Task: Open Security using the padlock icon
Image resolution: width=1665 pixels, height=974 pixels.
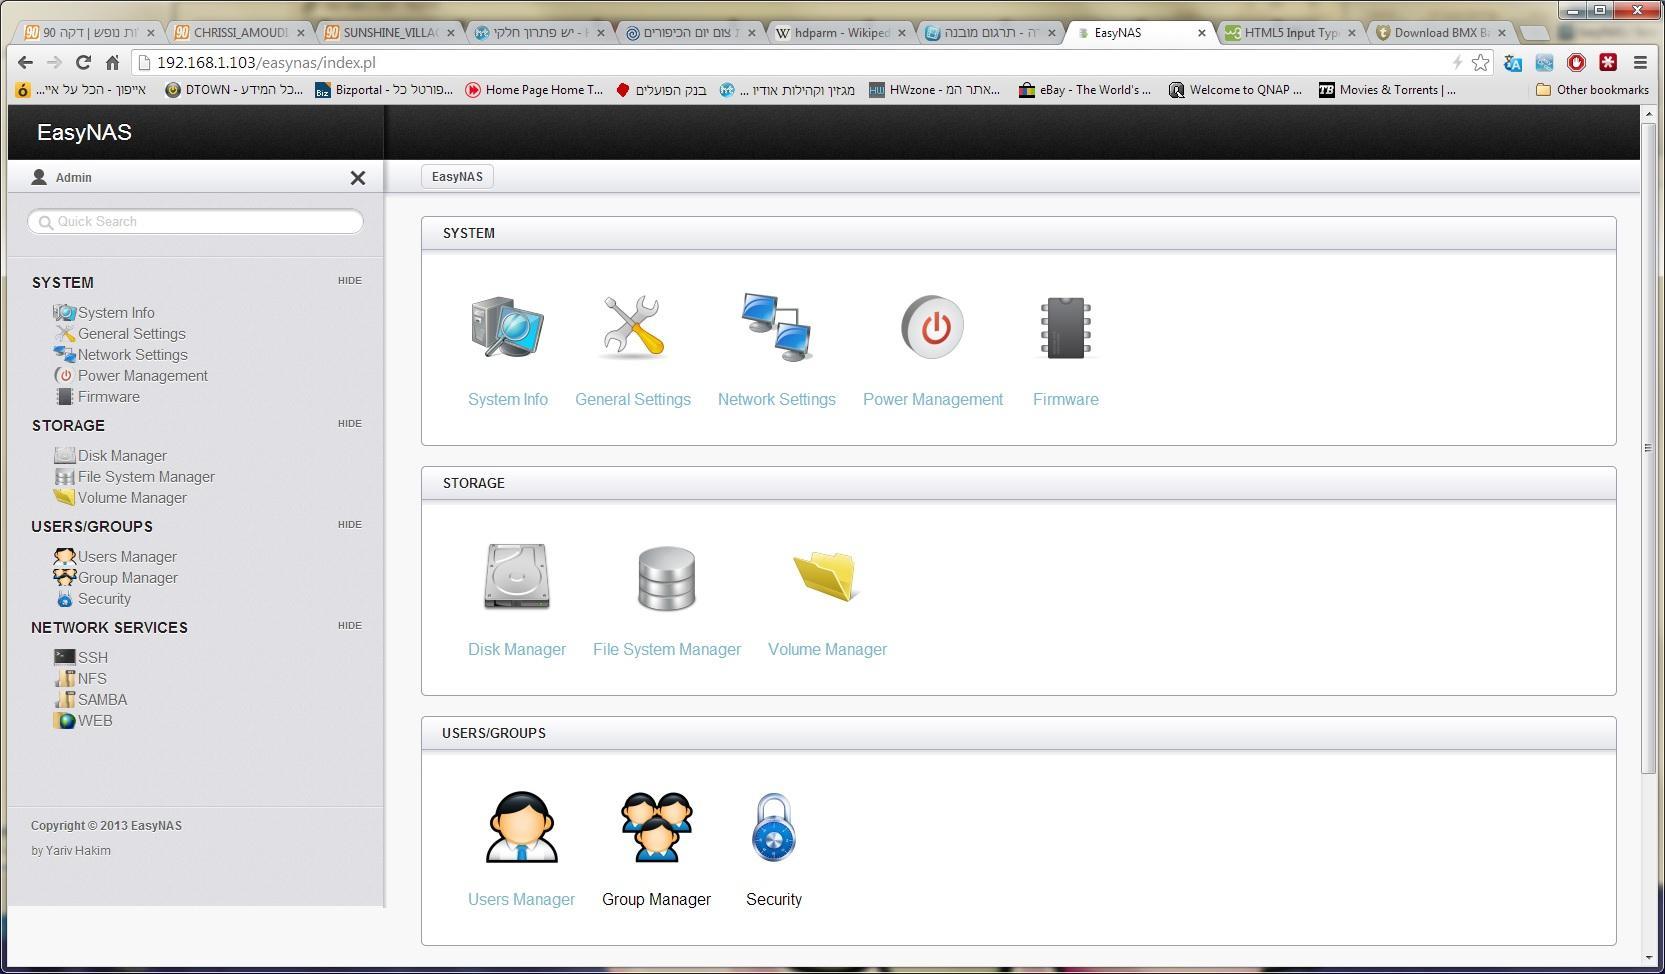Action: click(x=773, y=826)
